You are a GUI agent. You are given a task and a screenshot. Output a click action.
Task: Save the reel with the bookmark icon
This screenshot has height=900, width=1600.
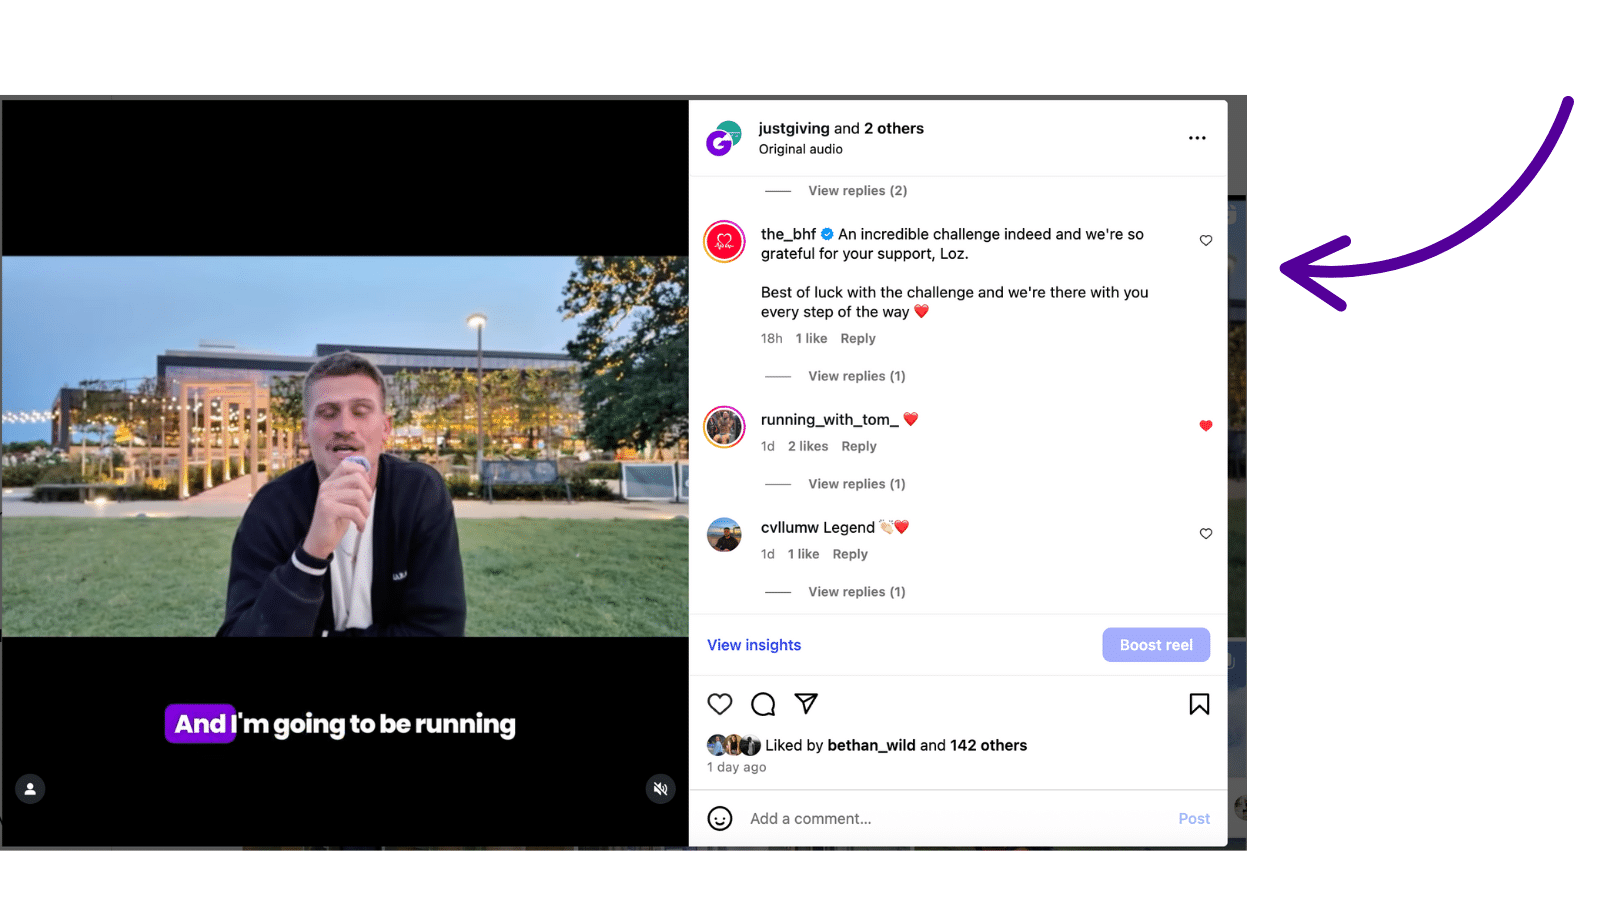[x=1199, y=704]
